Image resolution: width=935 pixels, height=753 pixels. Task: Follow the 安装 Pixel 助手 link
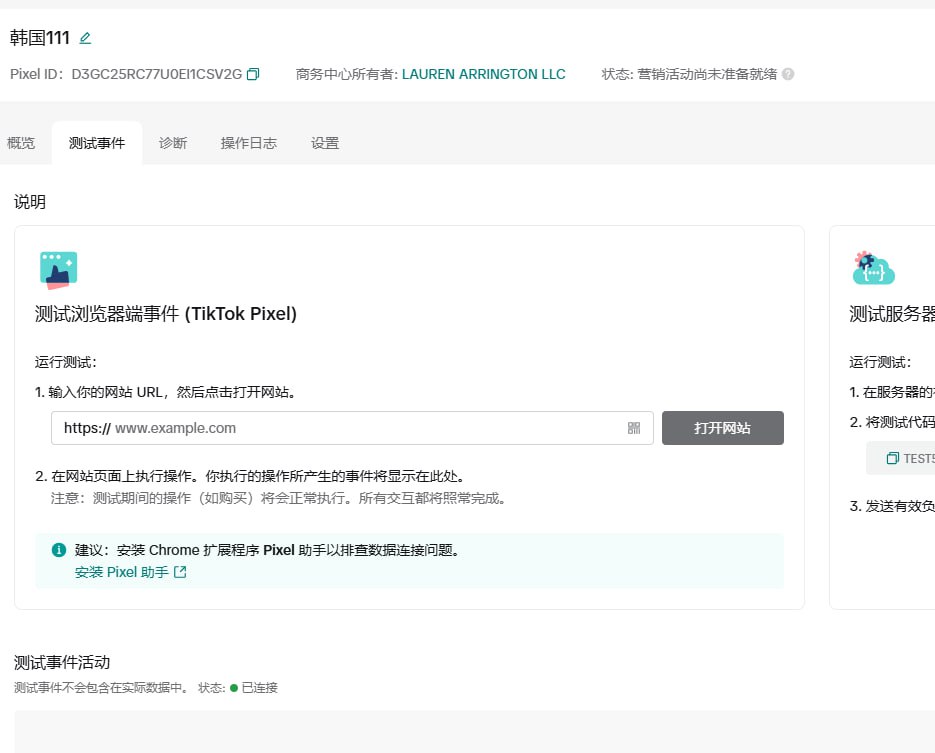click(x=130, y=573)
